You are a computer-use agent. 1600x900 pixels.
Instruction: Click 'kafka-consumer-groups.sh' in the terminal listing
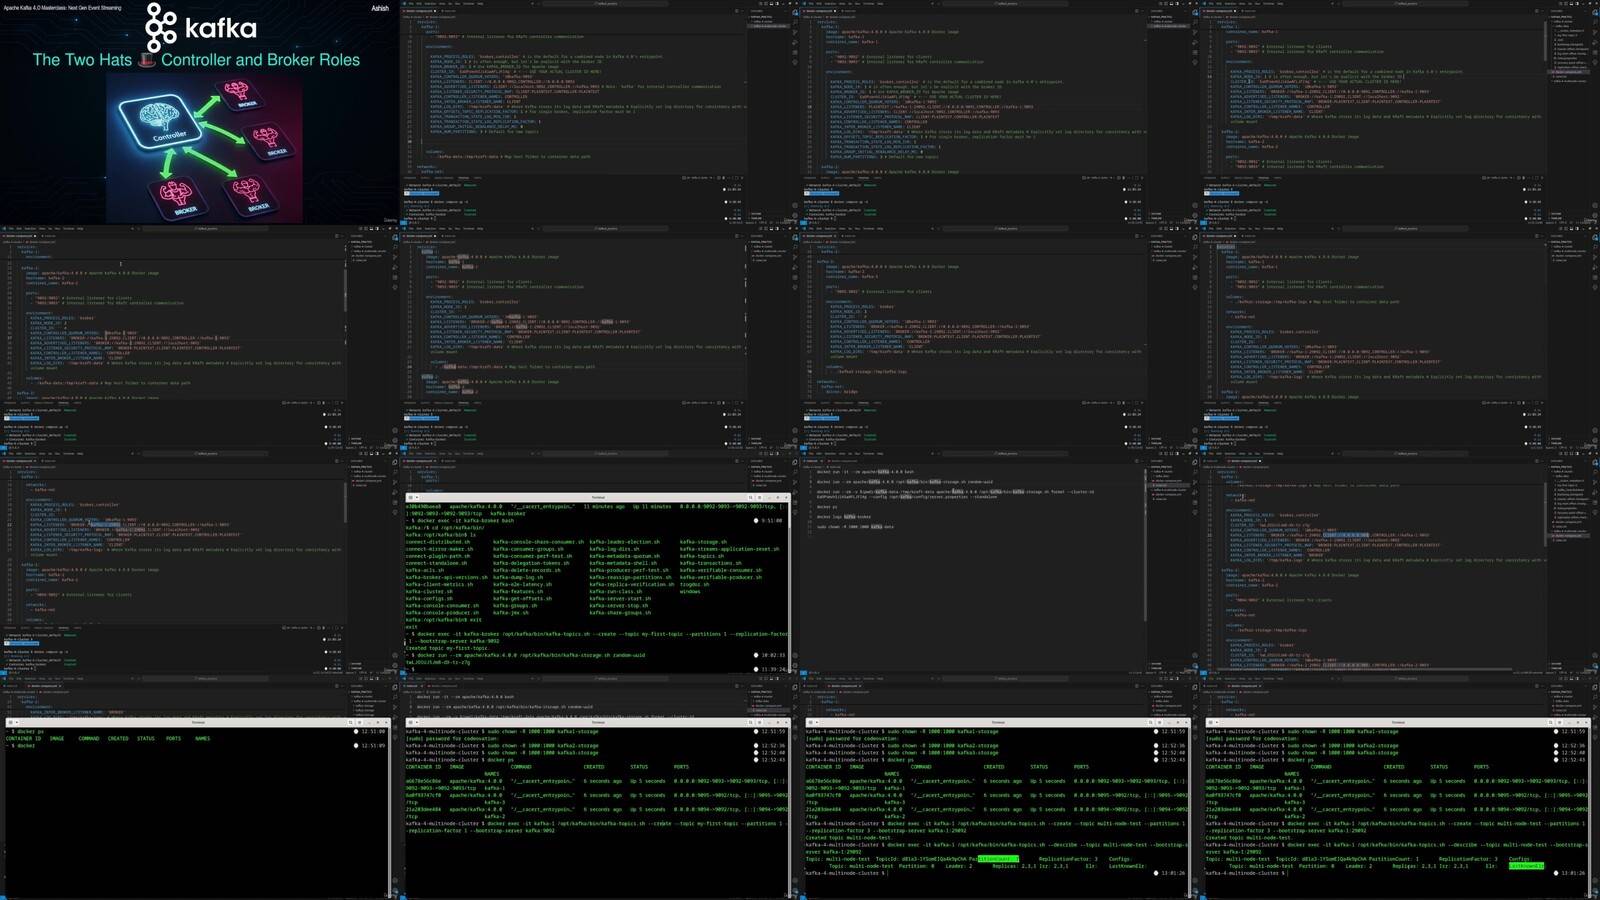528,549
